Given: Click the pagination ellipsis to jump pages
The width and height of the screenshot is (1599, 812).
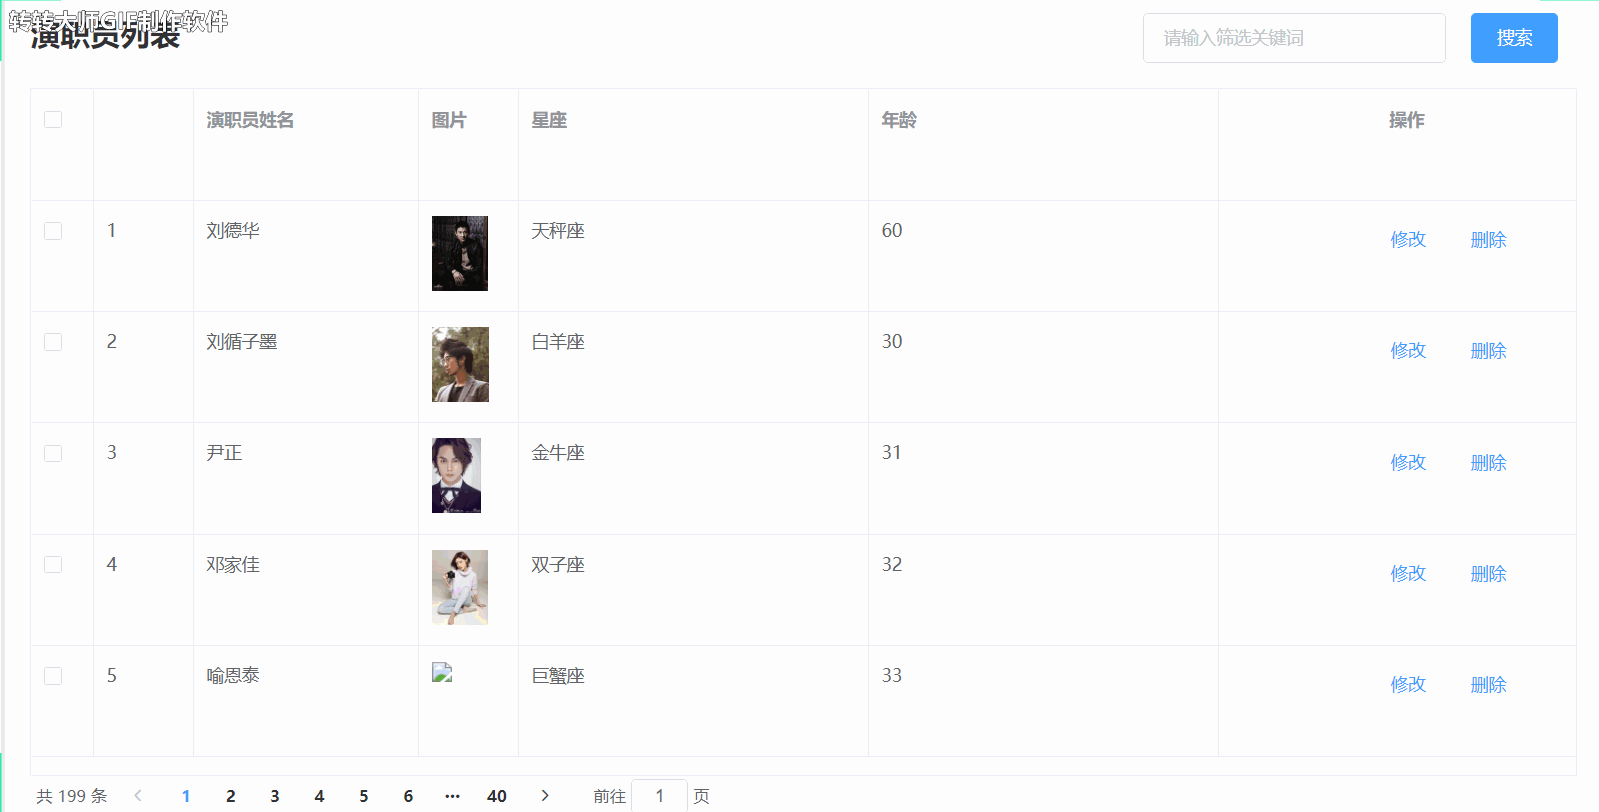Looking at the screenshot, I should click(452, 796).
